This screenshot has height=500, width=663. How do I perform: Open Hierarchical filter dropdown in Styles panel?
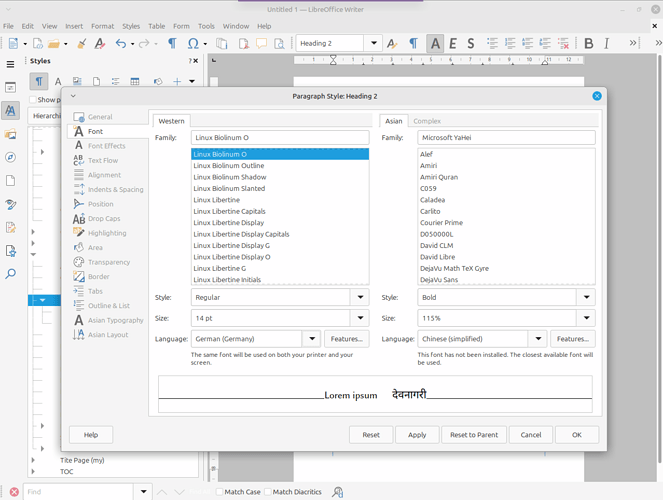click(45, 116)
